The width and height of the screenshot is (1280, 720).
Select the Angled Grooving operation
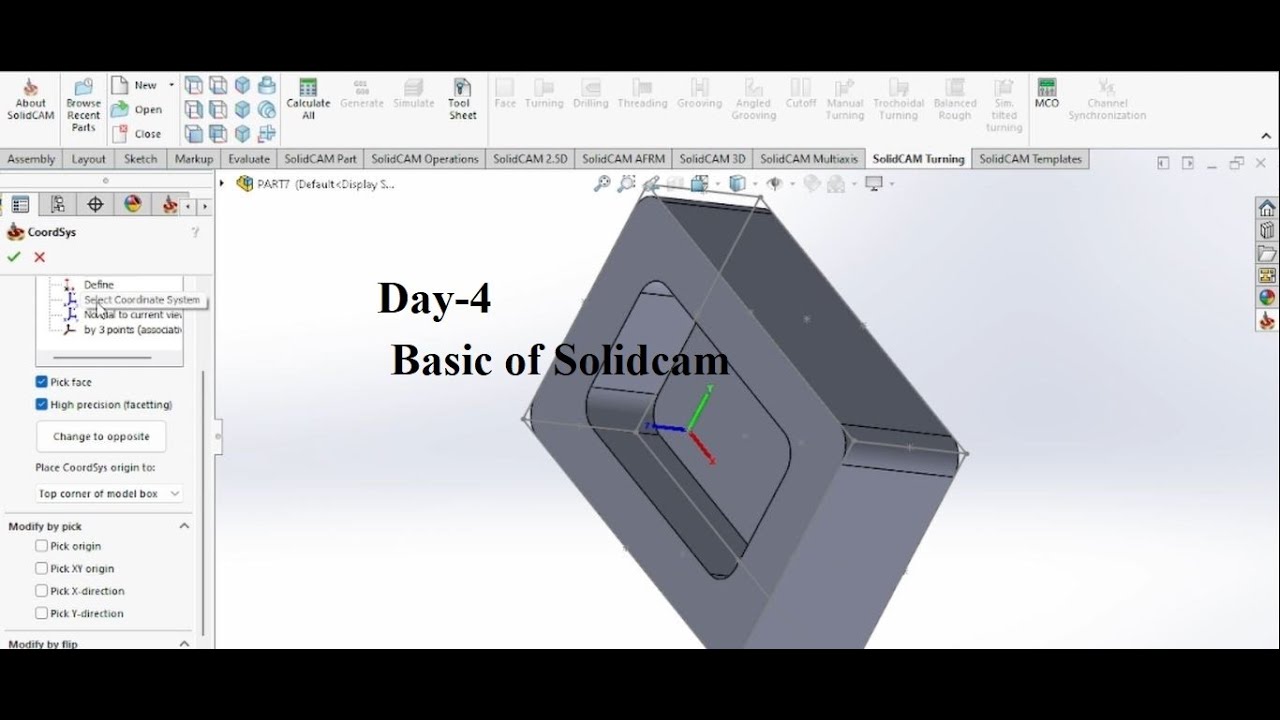point(753,100)
